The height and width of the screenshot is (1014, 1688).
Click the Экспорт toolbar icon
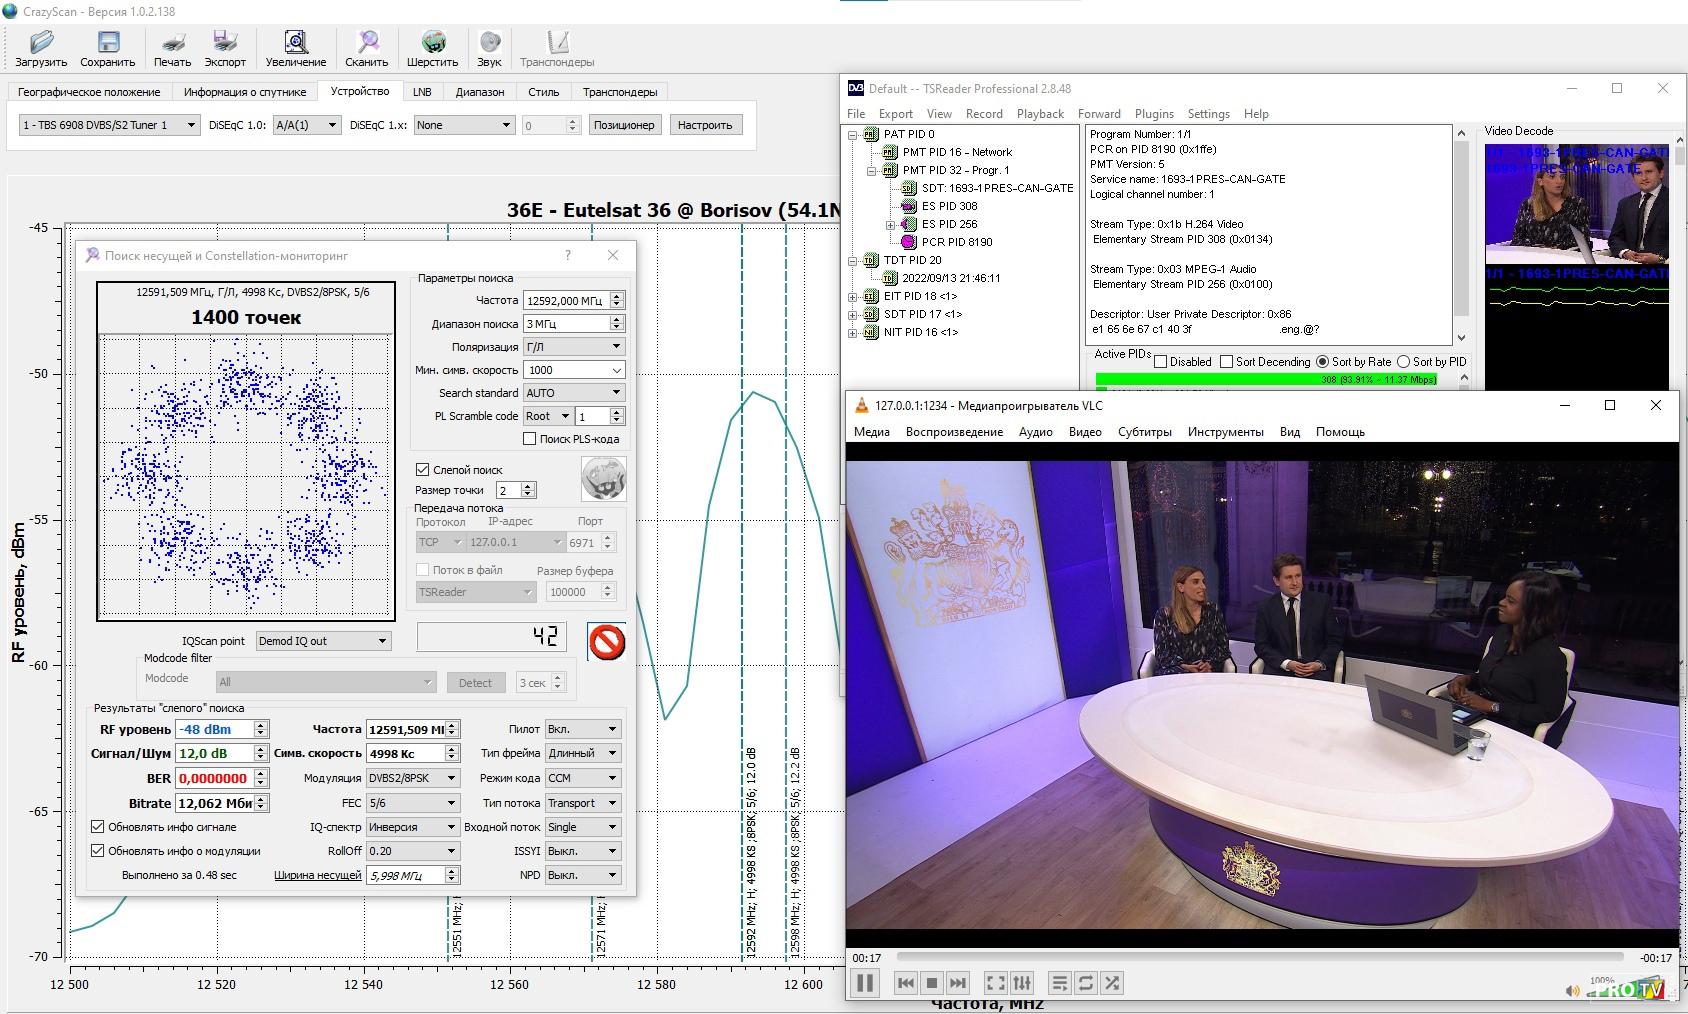(225, 42)
